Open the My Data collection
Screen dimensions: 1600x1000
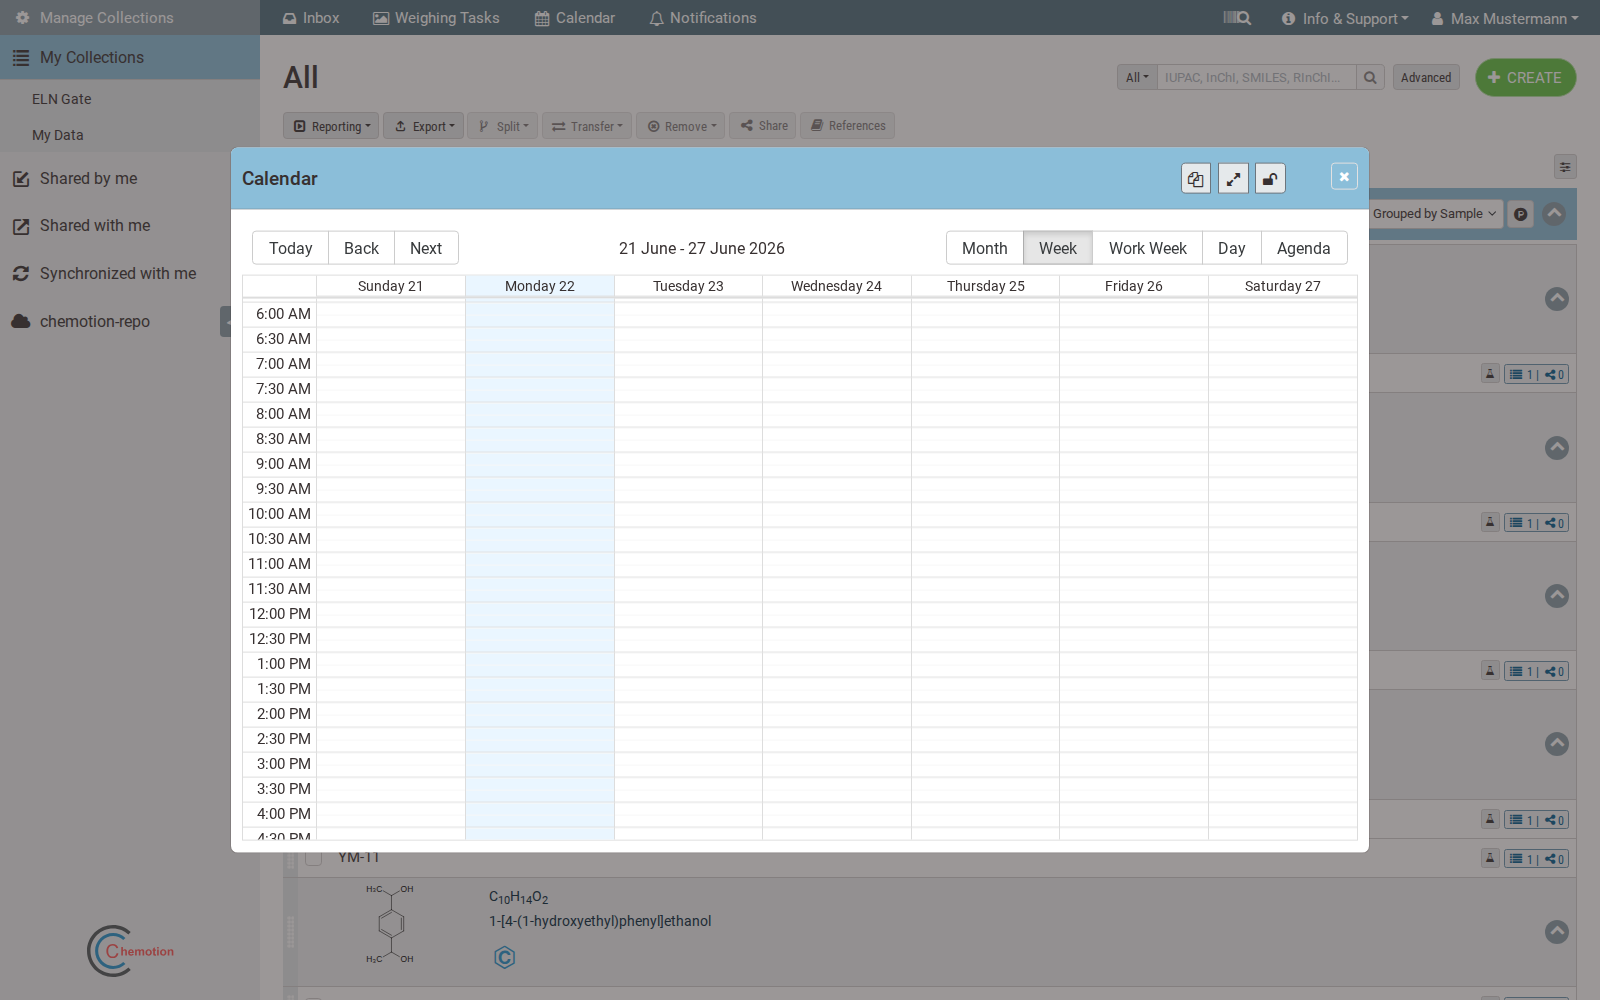click(58, 135)
